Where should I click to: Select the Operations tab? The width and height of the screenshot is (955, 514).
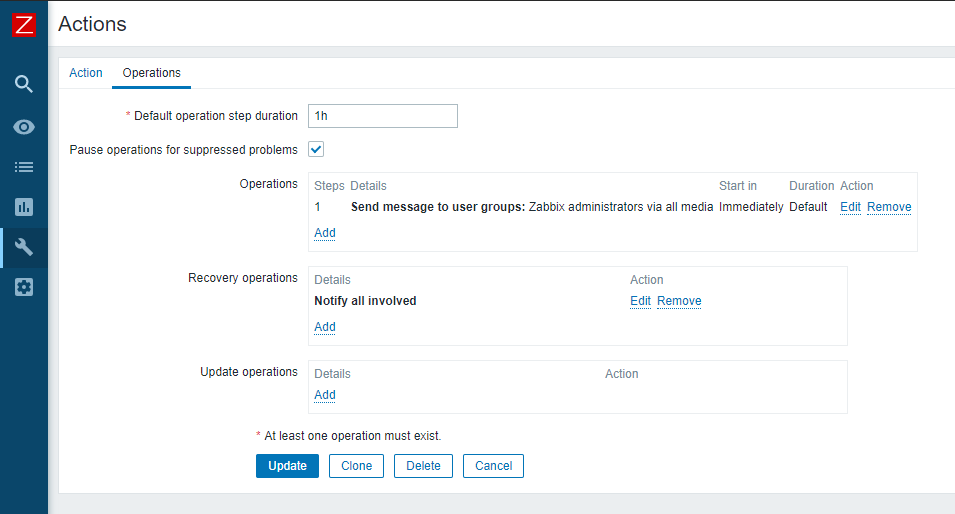click(x=151, y=73)
